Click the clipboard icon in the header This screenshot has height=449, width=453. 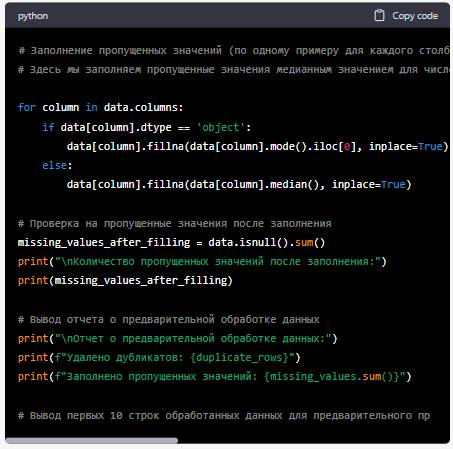(x=379, y=15)
